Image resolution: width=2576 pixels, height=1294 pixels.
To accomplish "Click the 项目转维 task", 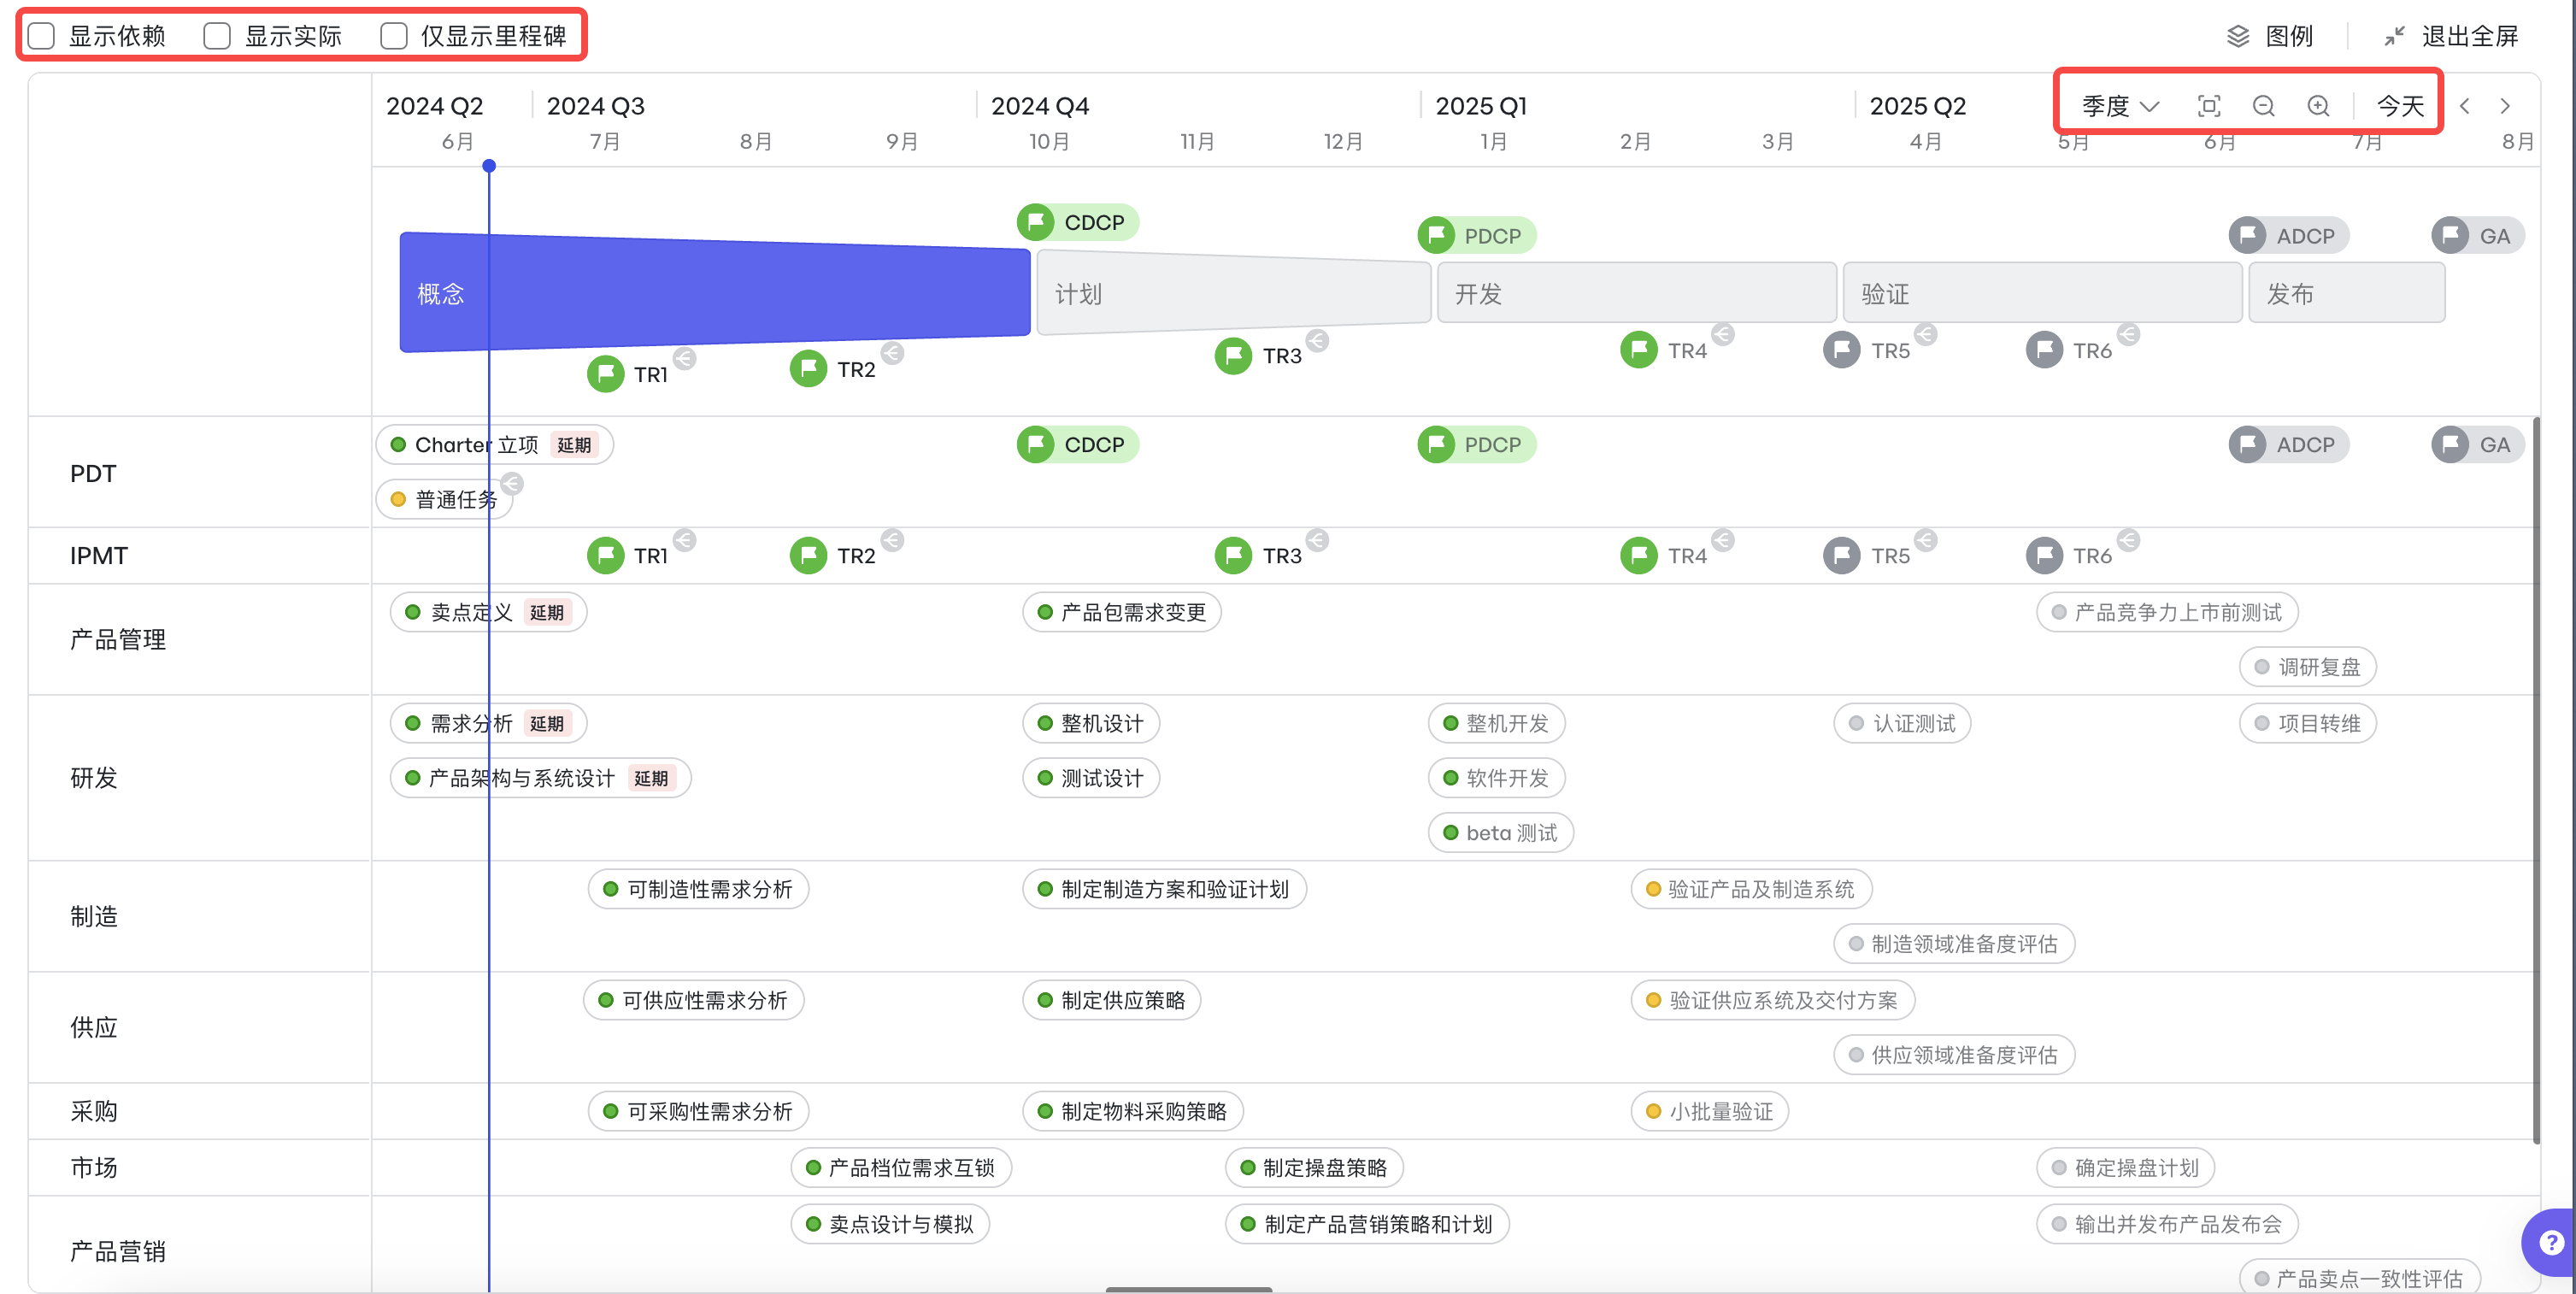I will point(2308,723).
